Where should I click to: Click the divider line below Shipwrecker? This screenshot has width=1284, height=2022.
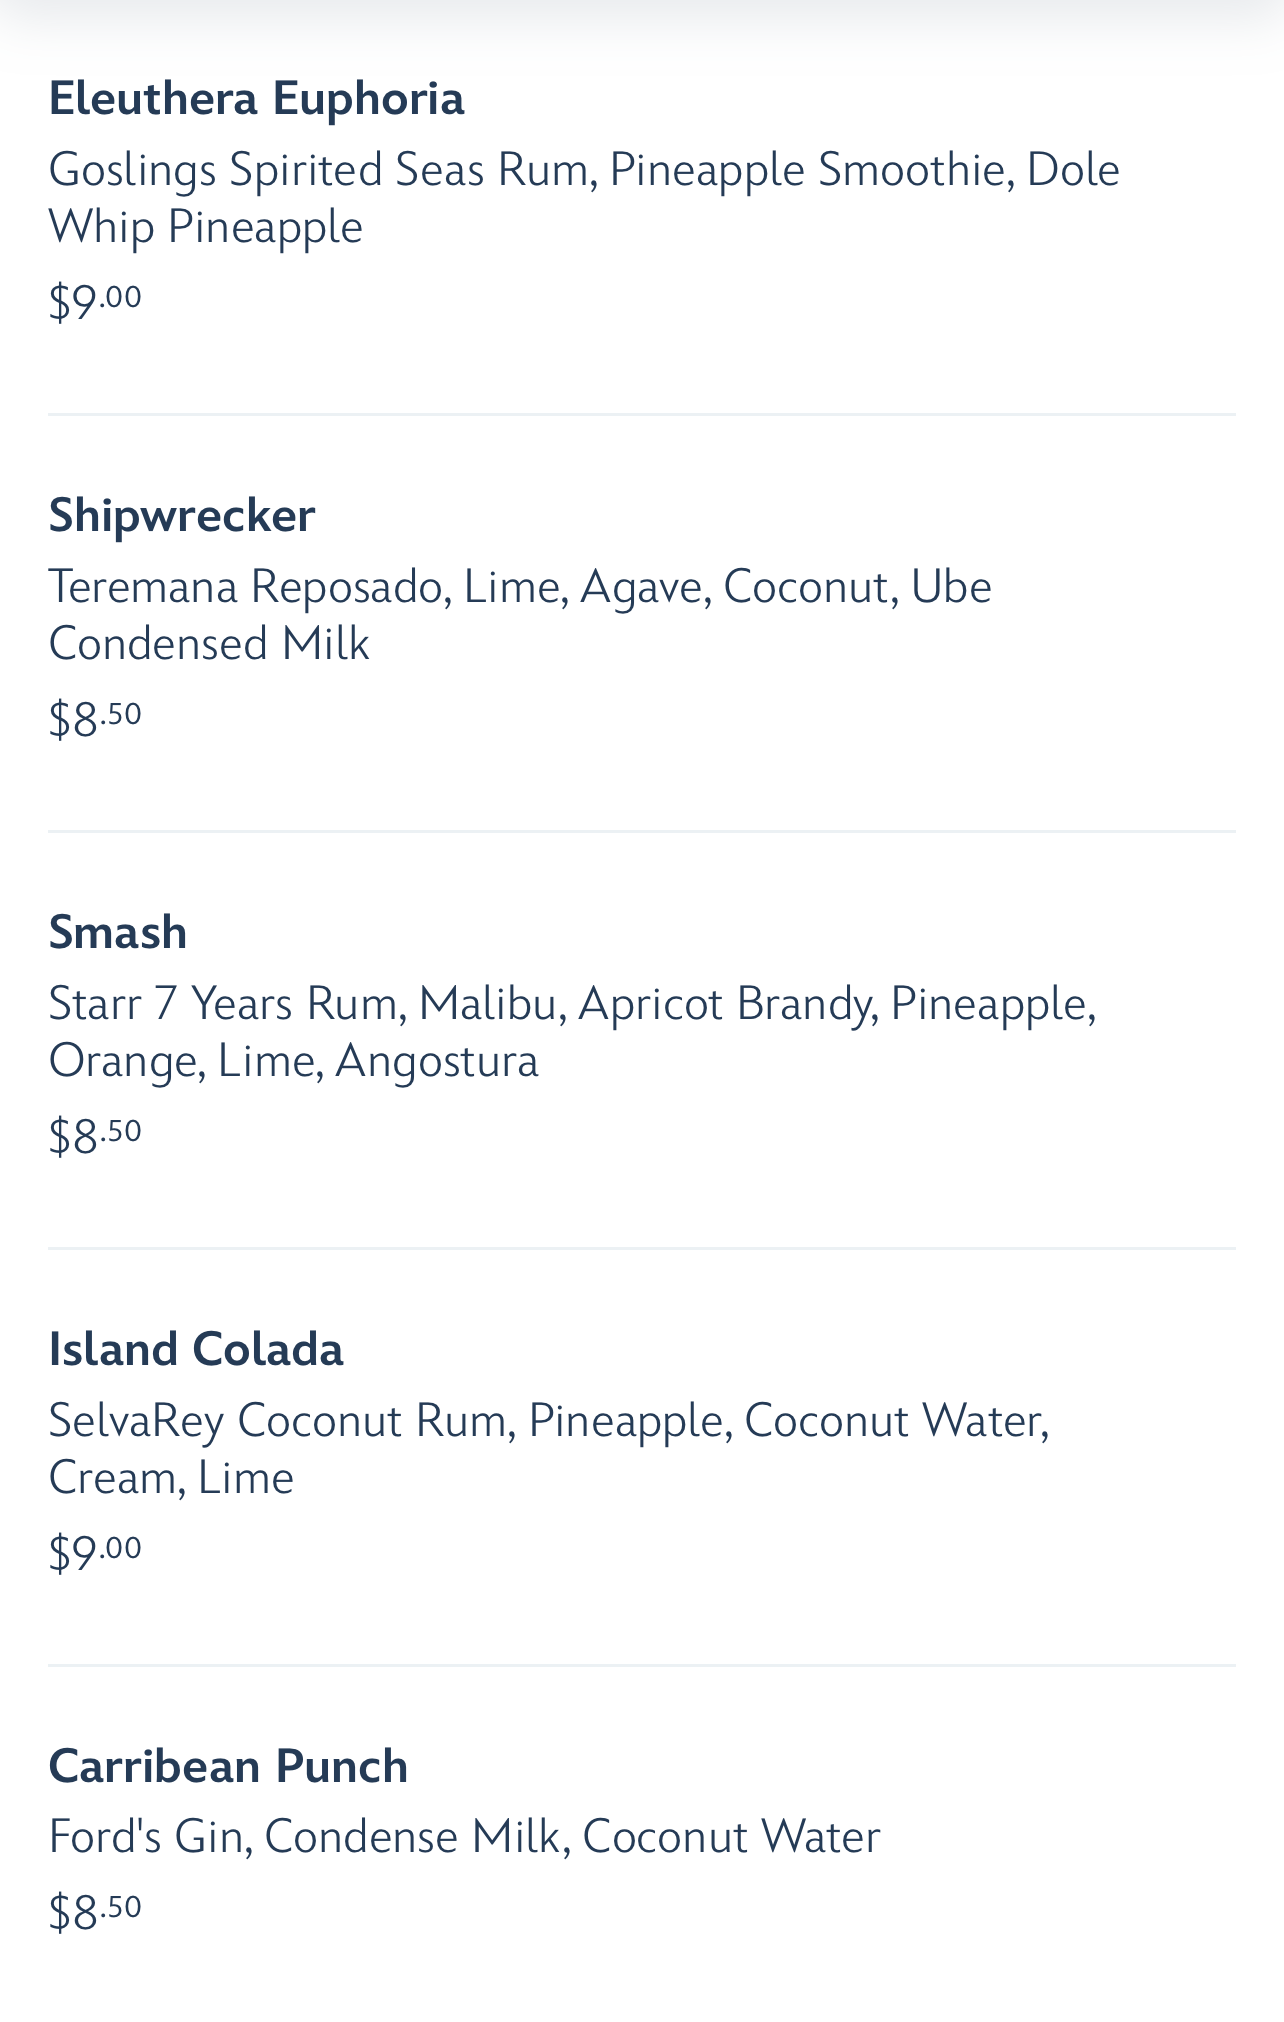pos(642,831)
